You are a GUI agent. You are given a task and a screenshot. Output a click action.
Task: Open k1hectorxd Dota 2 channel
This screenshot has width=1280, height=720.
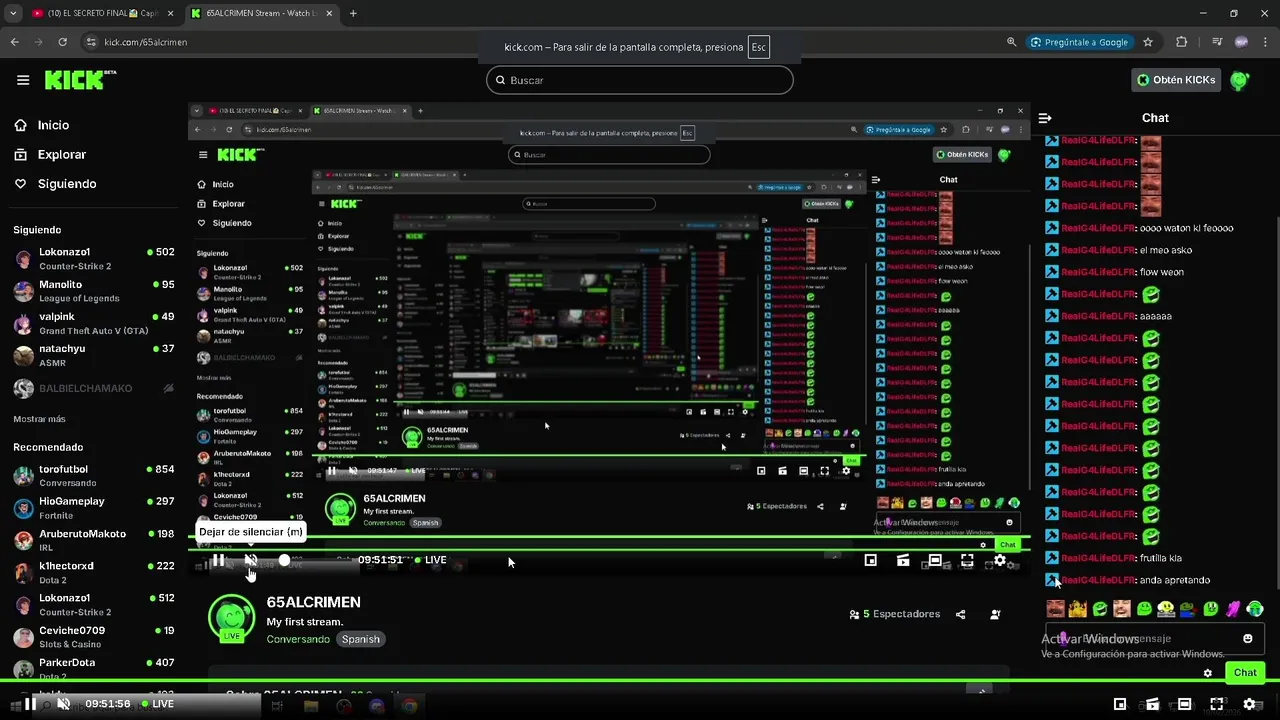click(x=94, y=572)
